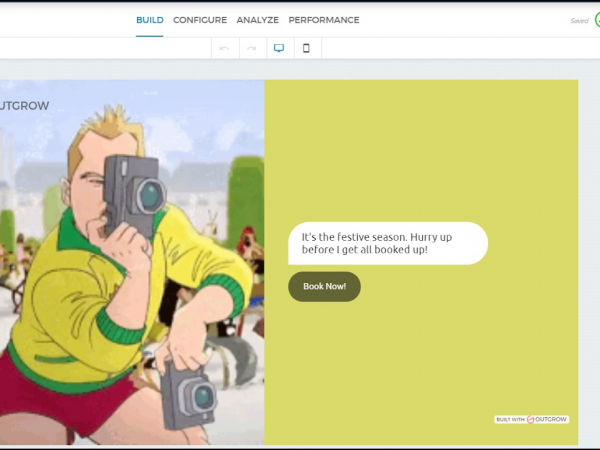Switch to the ANALYZE tab
Image resolution: width=600 pixels, height=450 pixels.
257,20
